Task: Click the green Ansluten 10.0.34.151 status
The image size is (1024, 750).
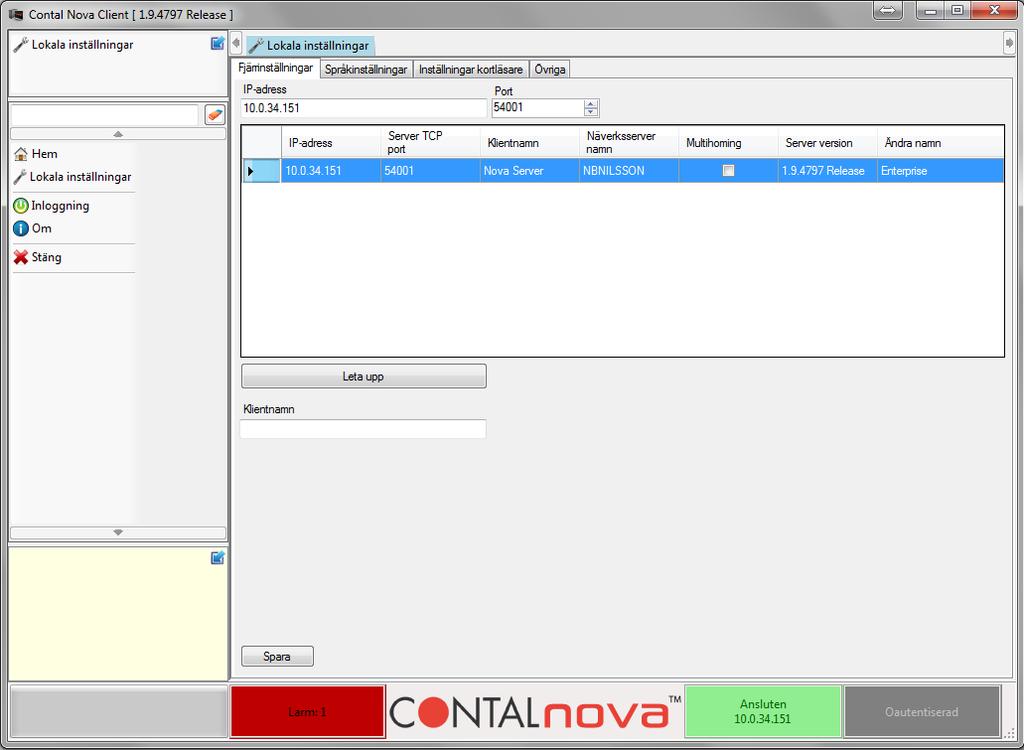Action: 763,711
